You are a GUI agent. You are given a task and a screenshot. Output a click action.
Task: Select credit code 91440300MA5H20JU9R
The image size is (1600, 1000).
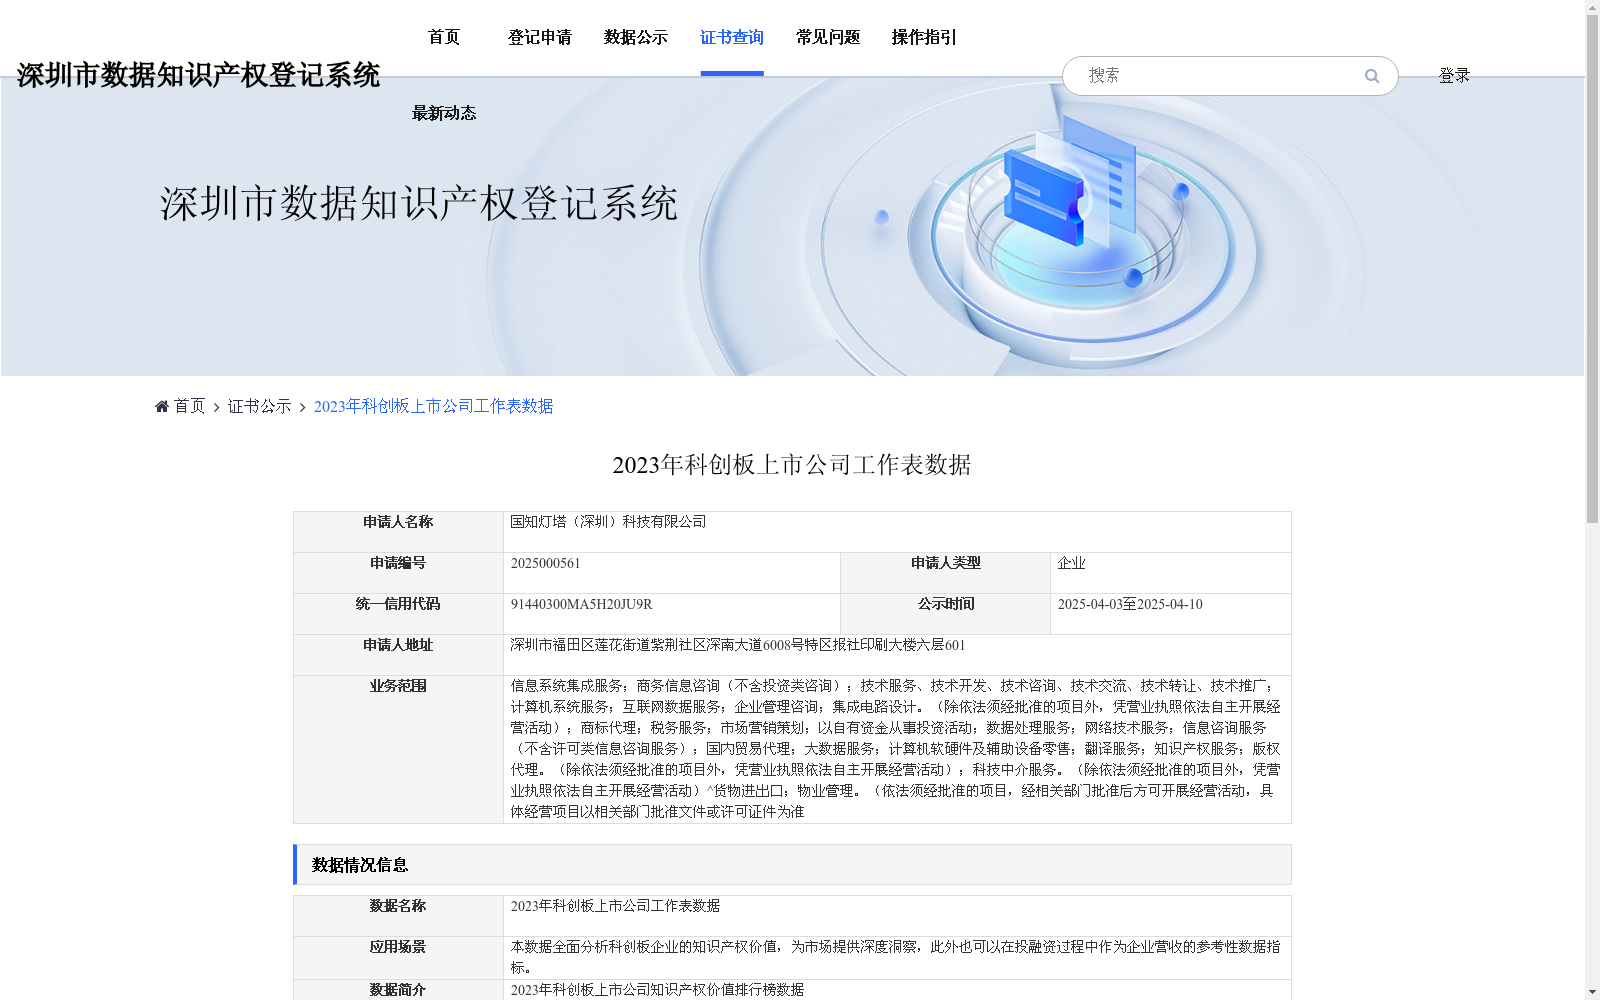pos(581,605)
